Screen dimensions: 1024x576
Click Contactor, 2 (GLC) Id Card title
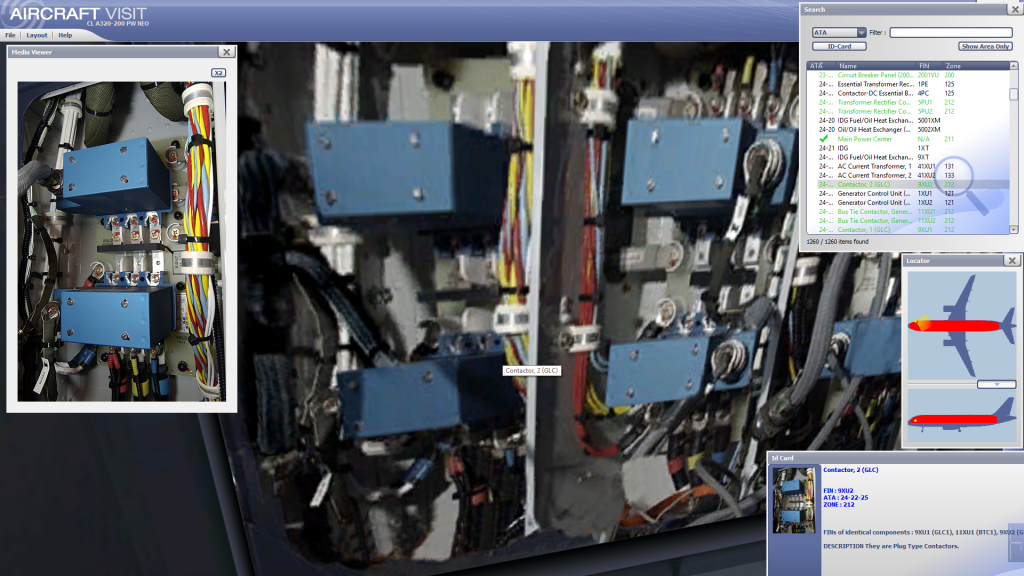click(850, 470)
